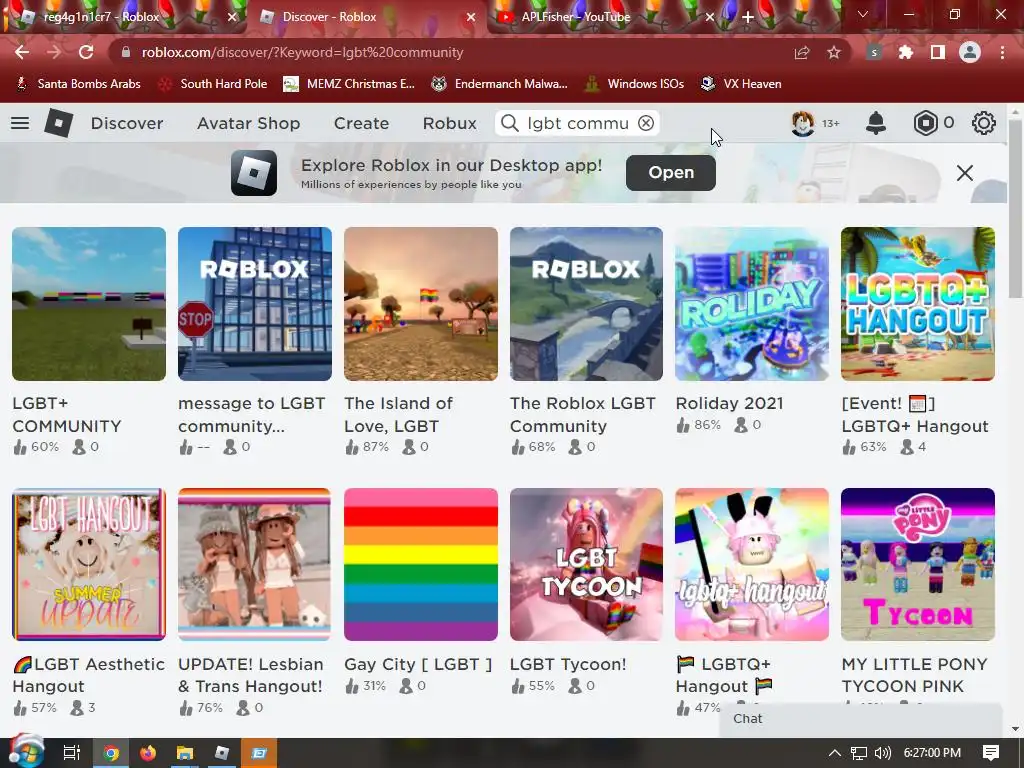
Task: Open the South Hard Pole bookmark
Action: tap(213, 84)
